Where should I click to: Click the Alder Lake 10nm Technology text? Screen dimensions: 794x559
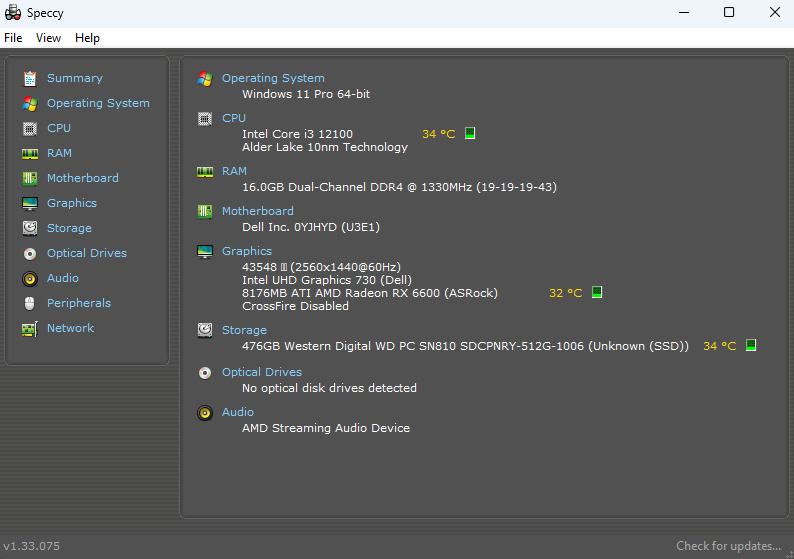325,147
